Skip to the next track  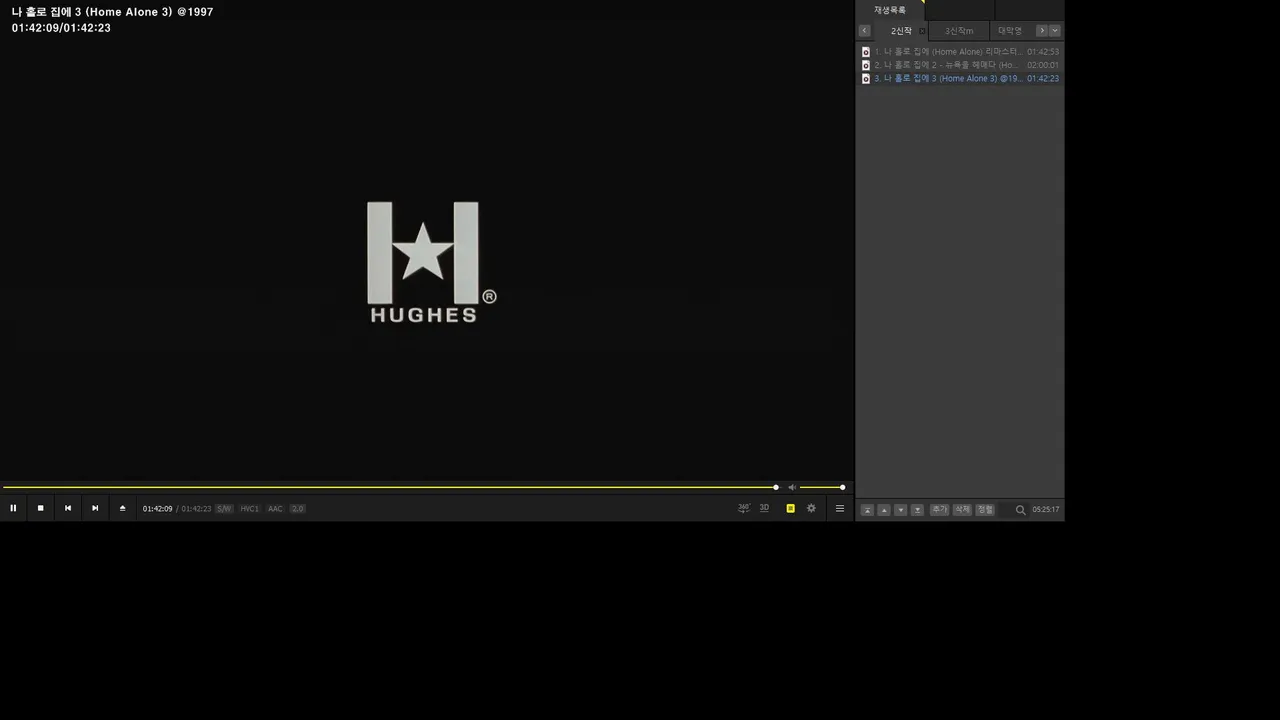[95, 508]
